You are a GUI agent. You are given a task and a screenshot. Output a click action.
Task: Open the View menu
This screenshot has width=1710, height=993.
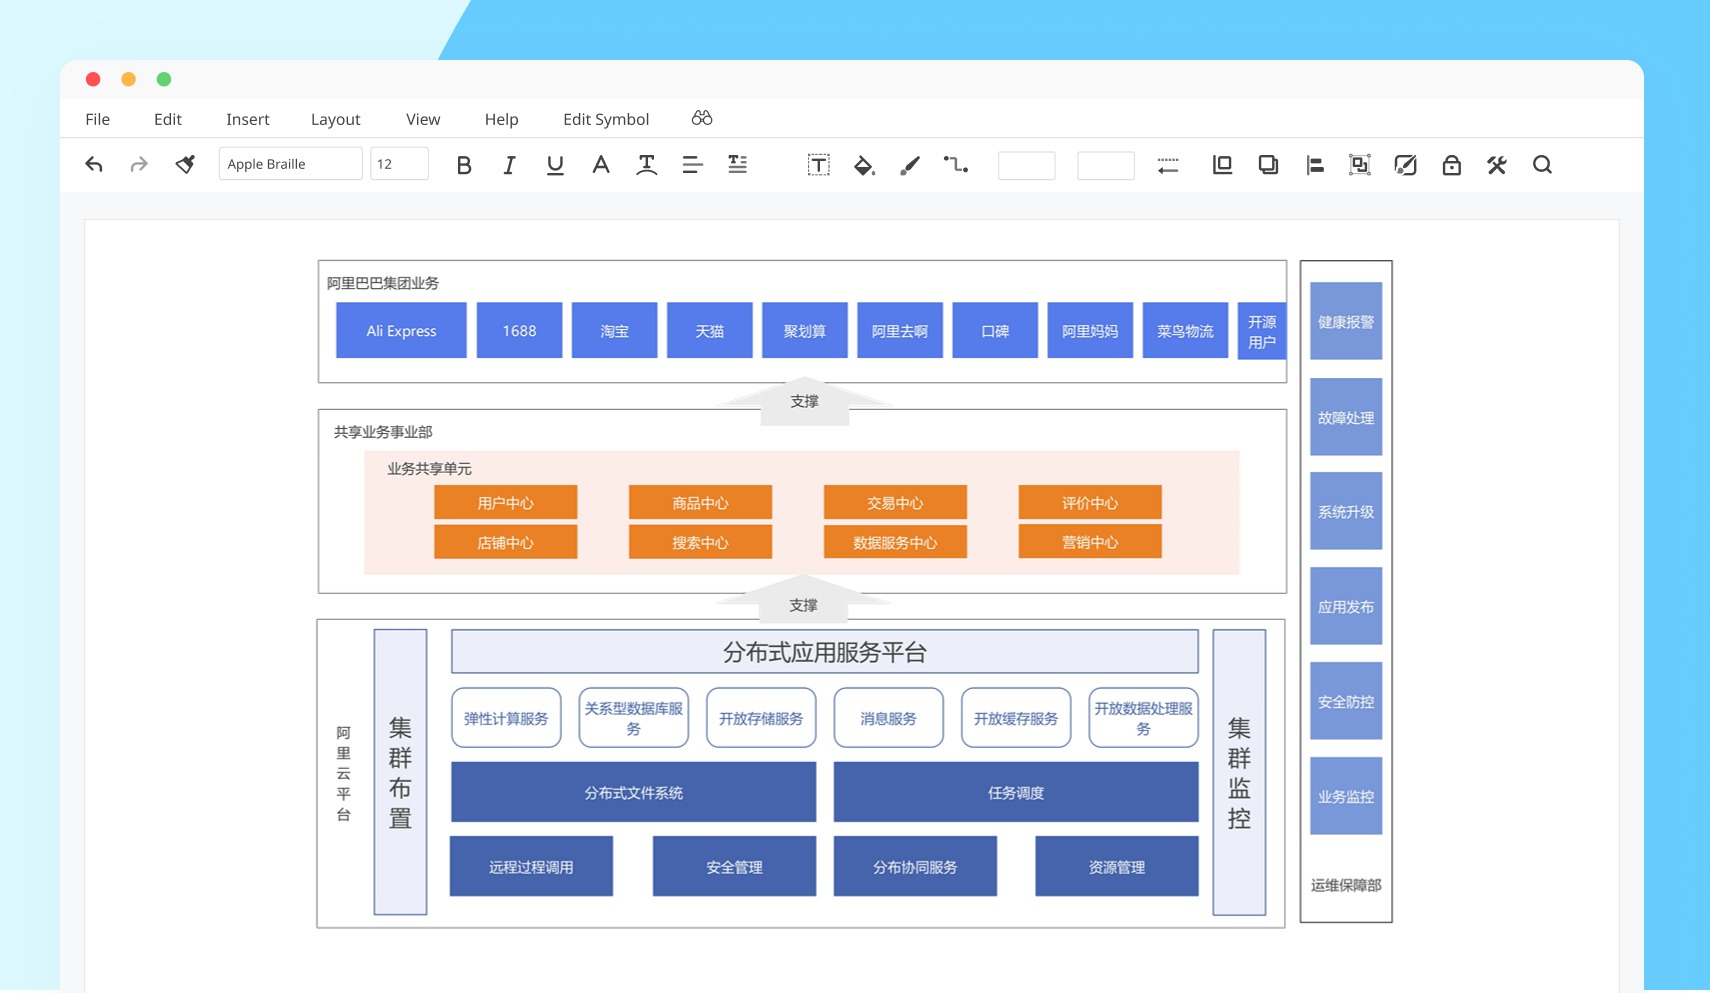coord(423,119)
